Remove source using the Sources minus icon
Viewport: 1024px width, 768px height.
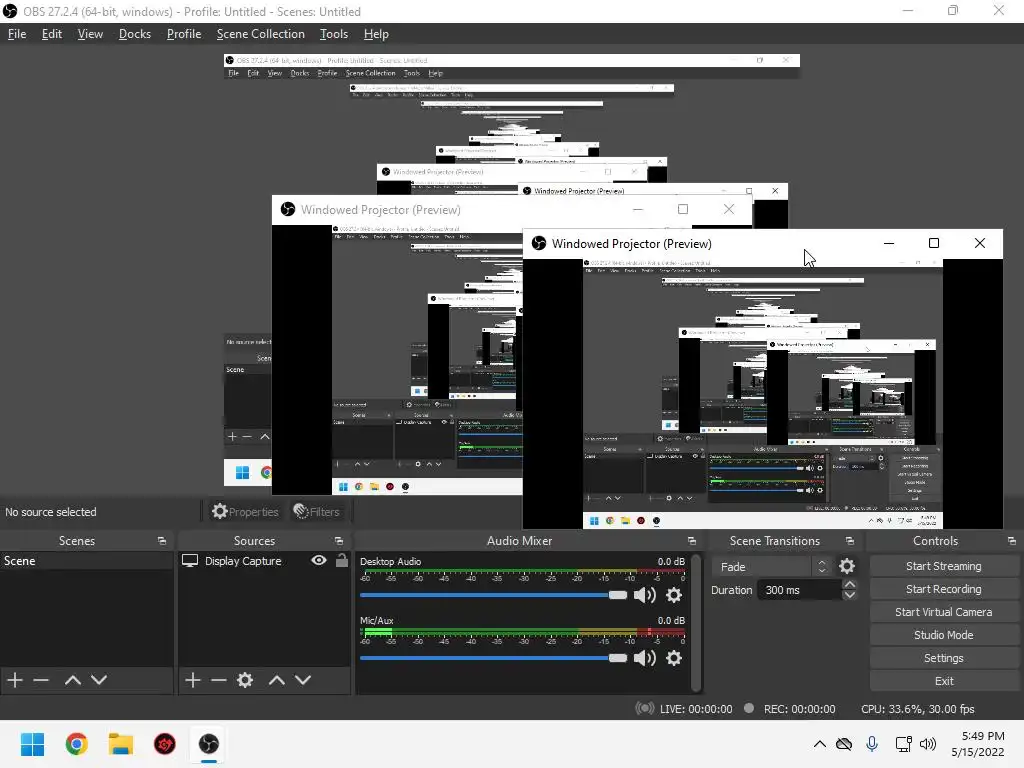(219, 680)
